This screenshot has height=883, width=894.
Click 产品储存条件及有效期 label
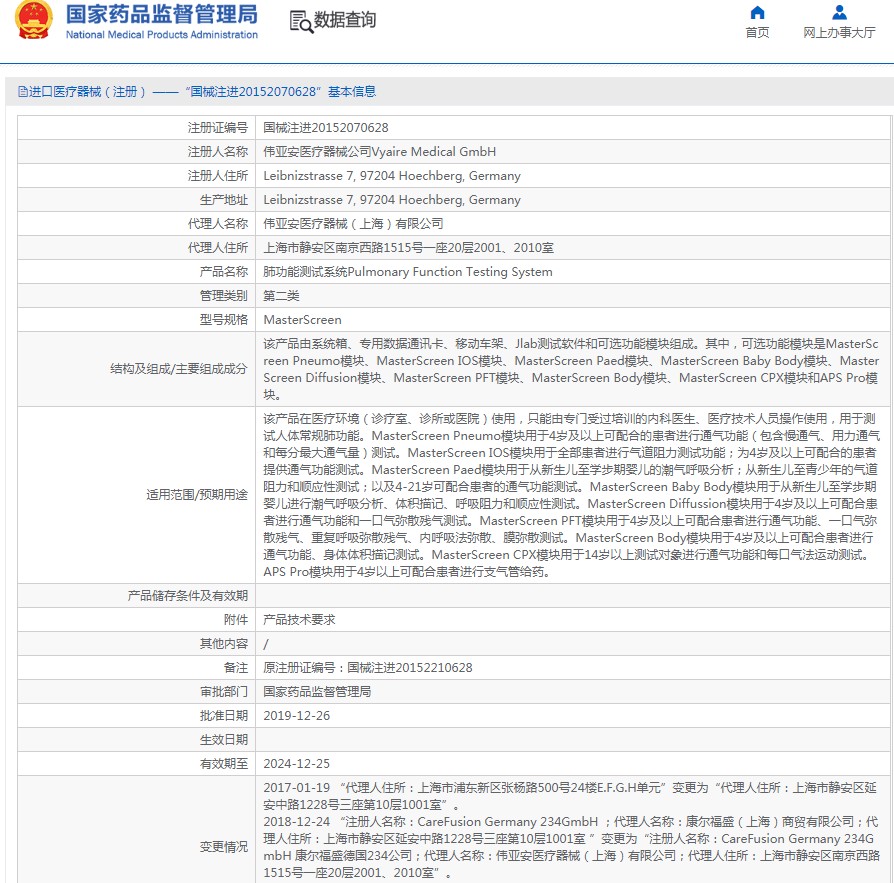click(188, 596)
